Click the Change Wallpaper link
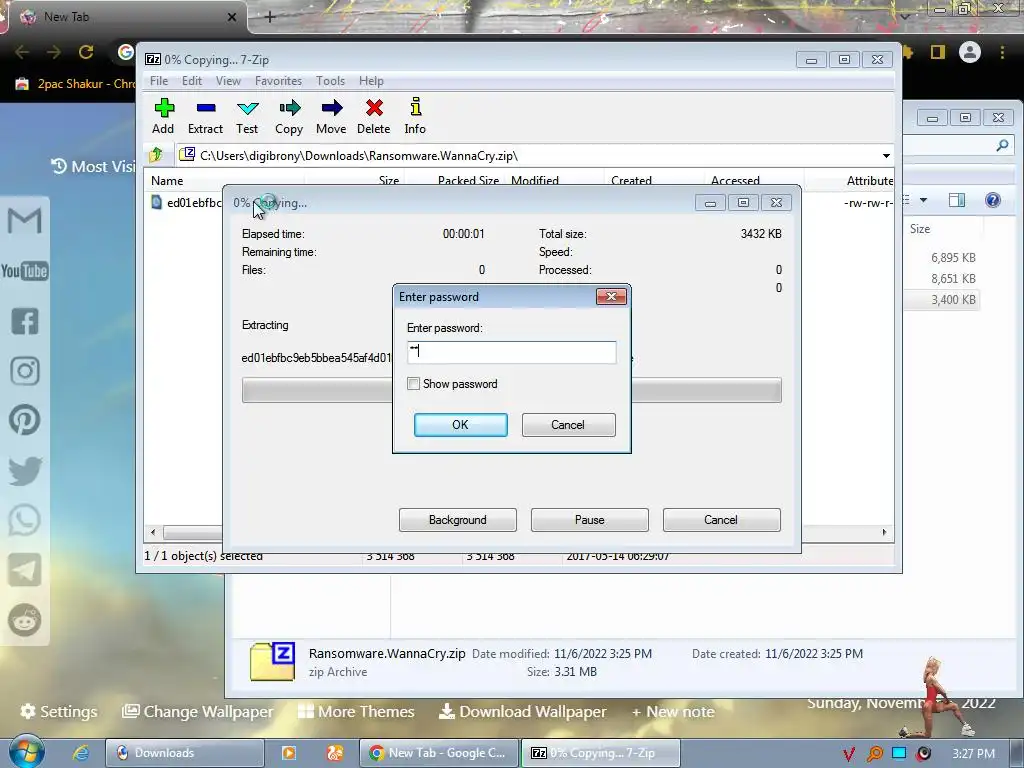Screen dimensions: 1024x768 [x=198, y=711]
